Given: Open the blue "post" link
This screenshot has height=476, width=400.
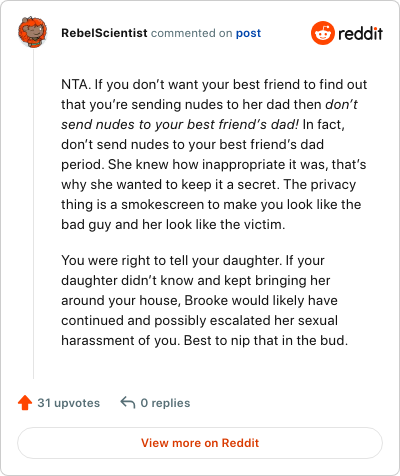Looking at the screenshot, I should pyautogui.click(x=248, y=33).
